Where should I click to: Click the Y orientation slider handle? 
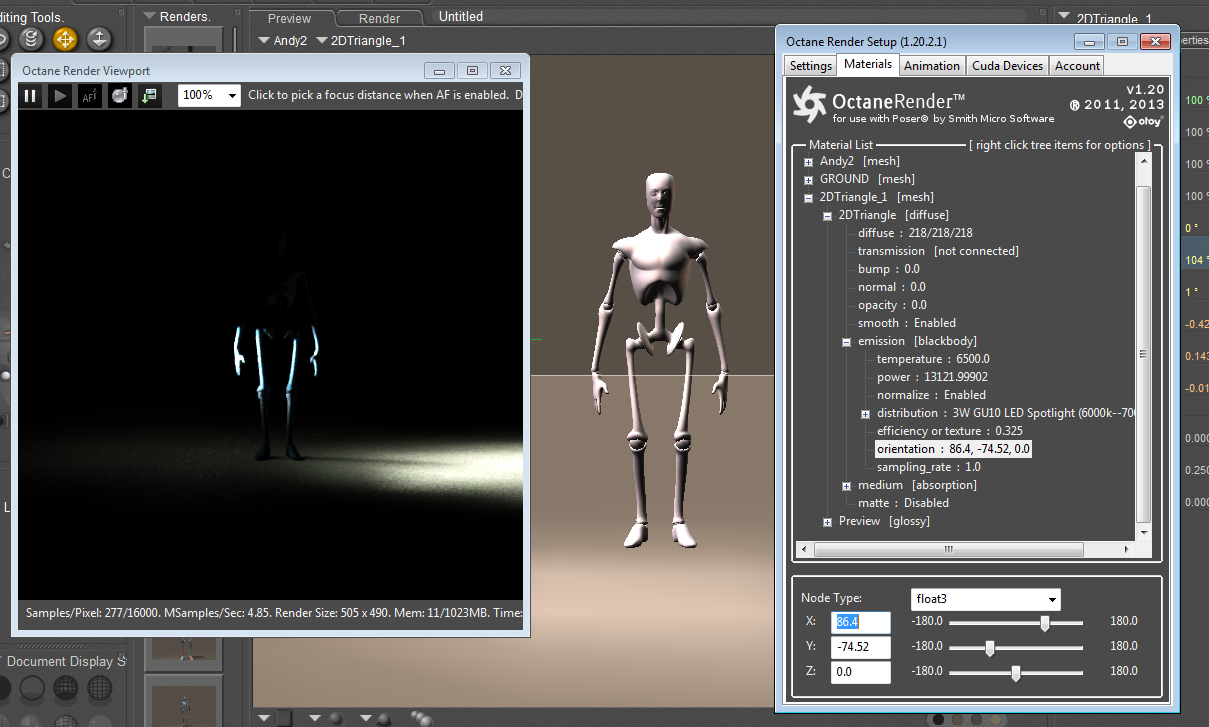(989, 647)
